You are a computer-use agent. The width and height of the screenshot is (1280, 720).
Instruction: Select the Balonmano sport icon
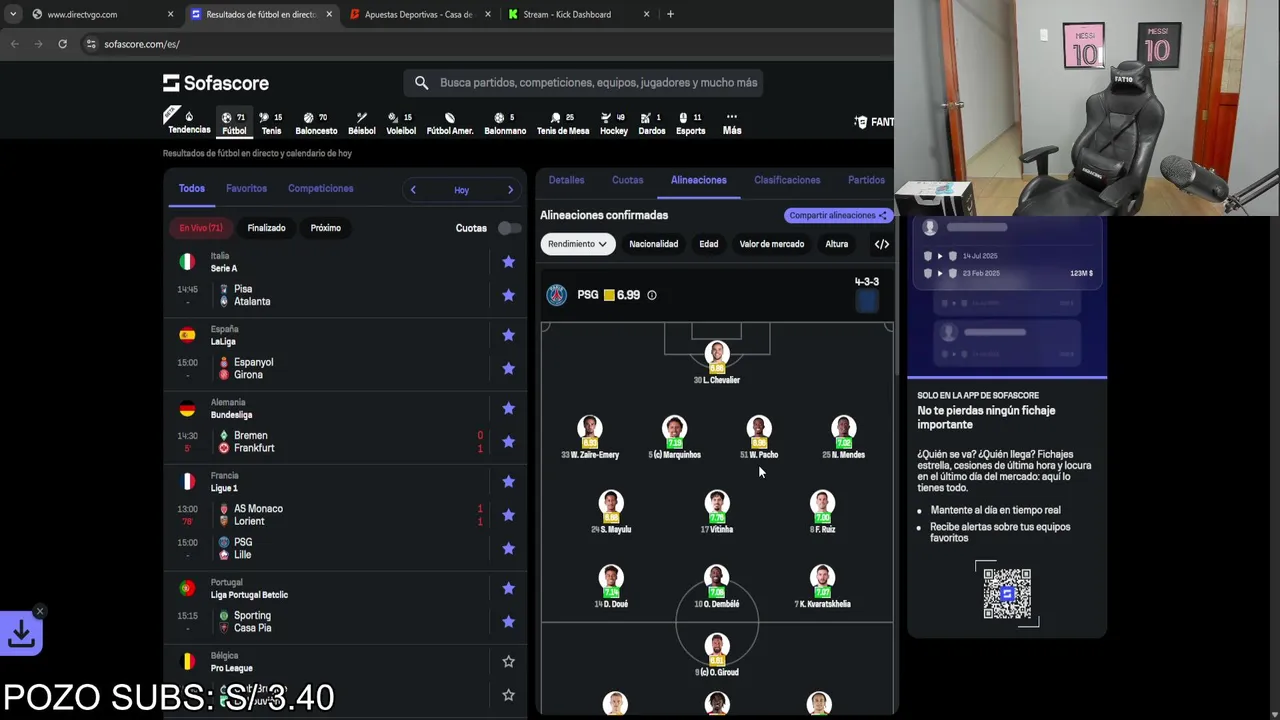(x=505, y=123)
